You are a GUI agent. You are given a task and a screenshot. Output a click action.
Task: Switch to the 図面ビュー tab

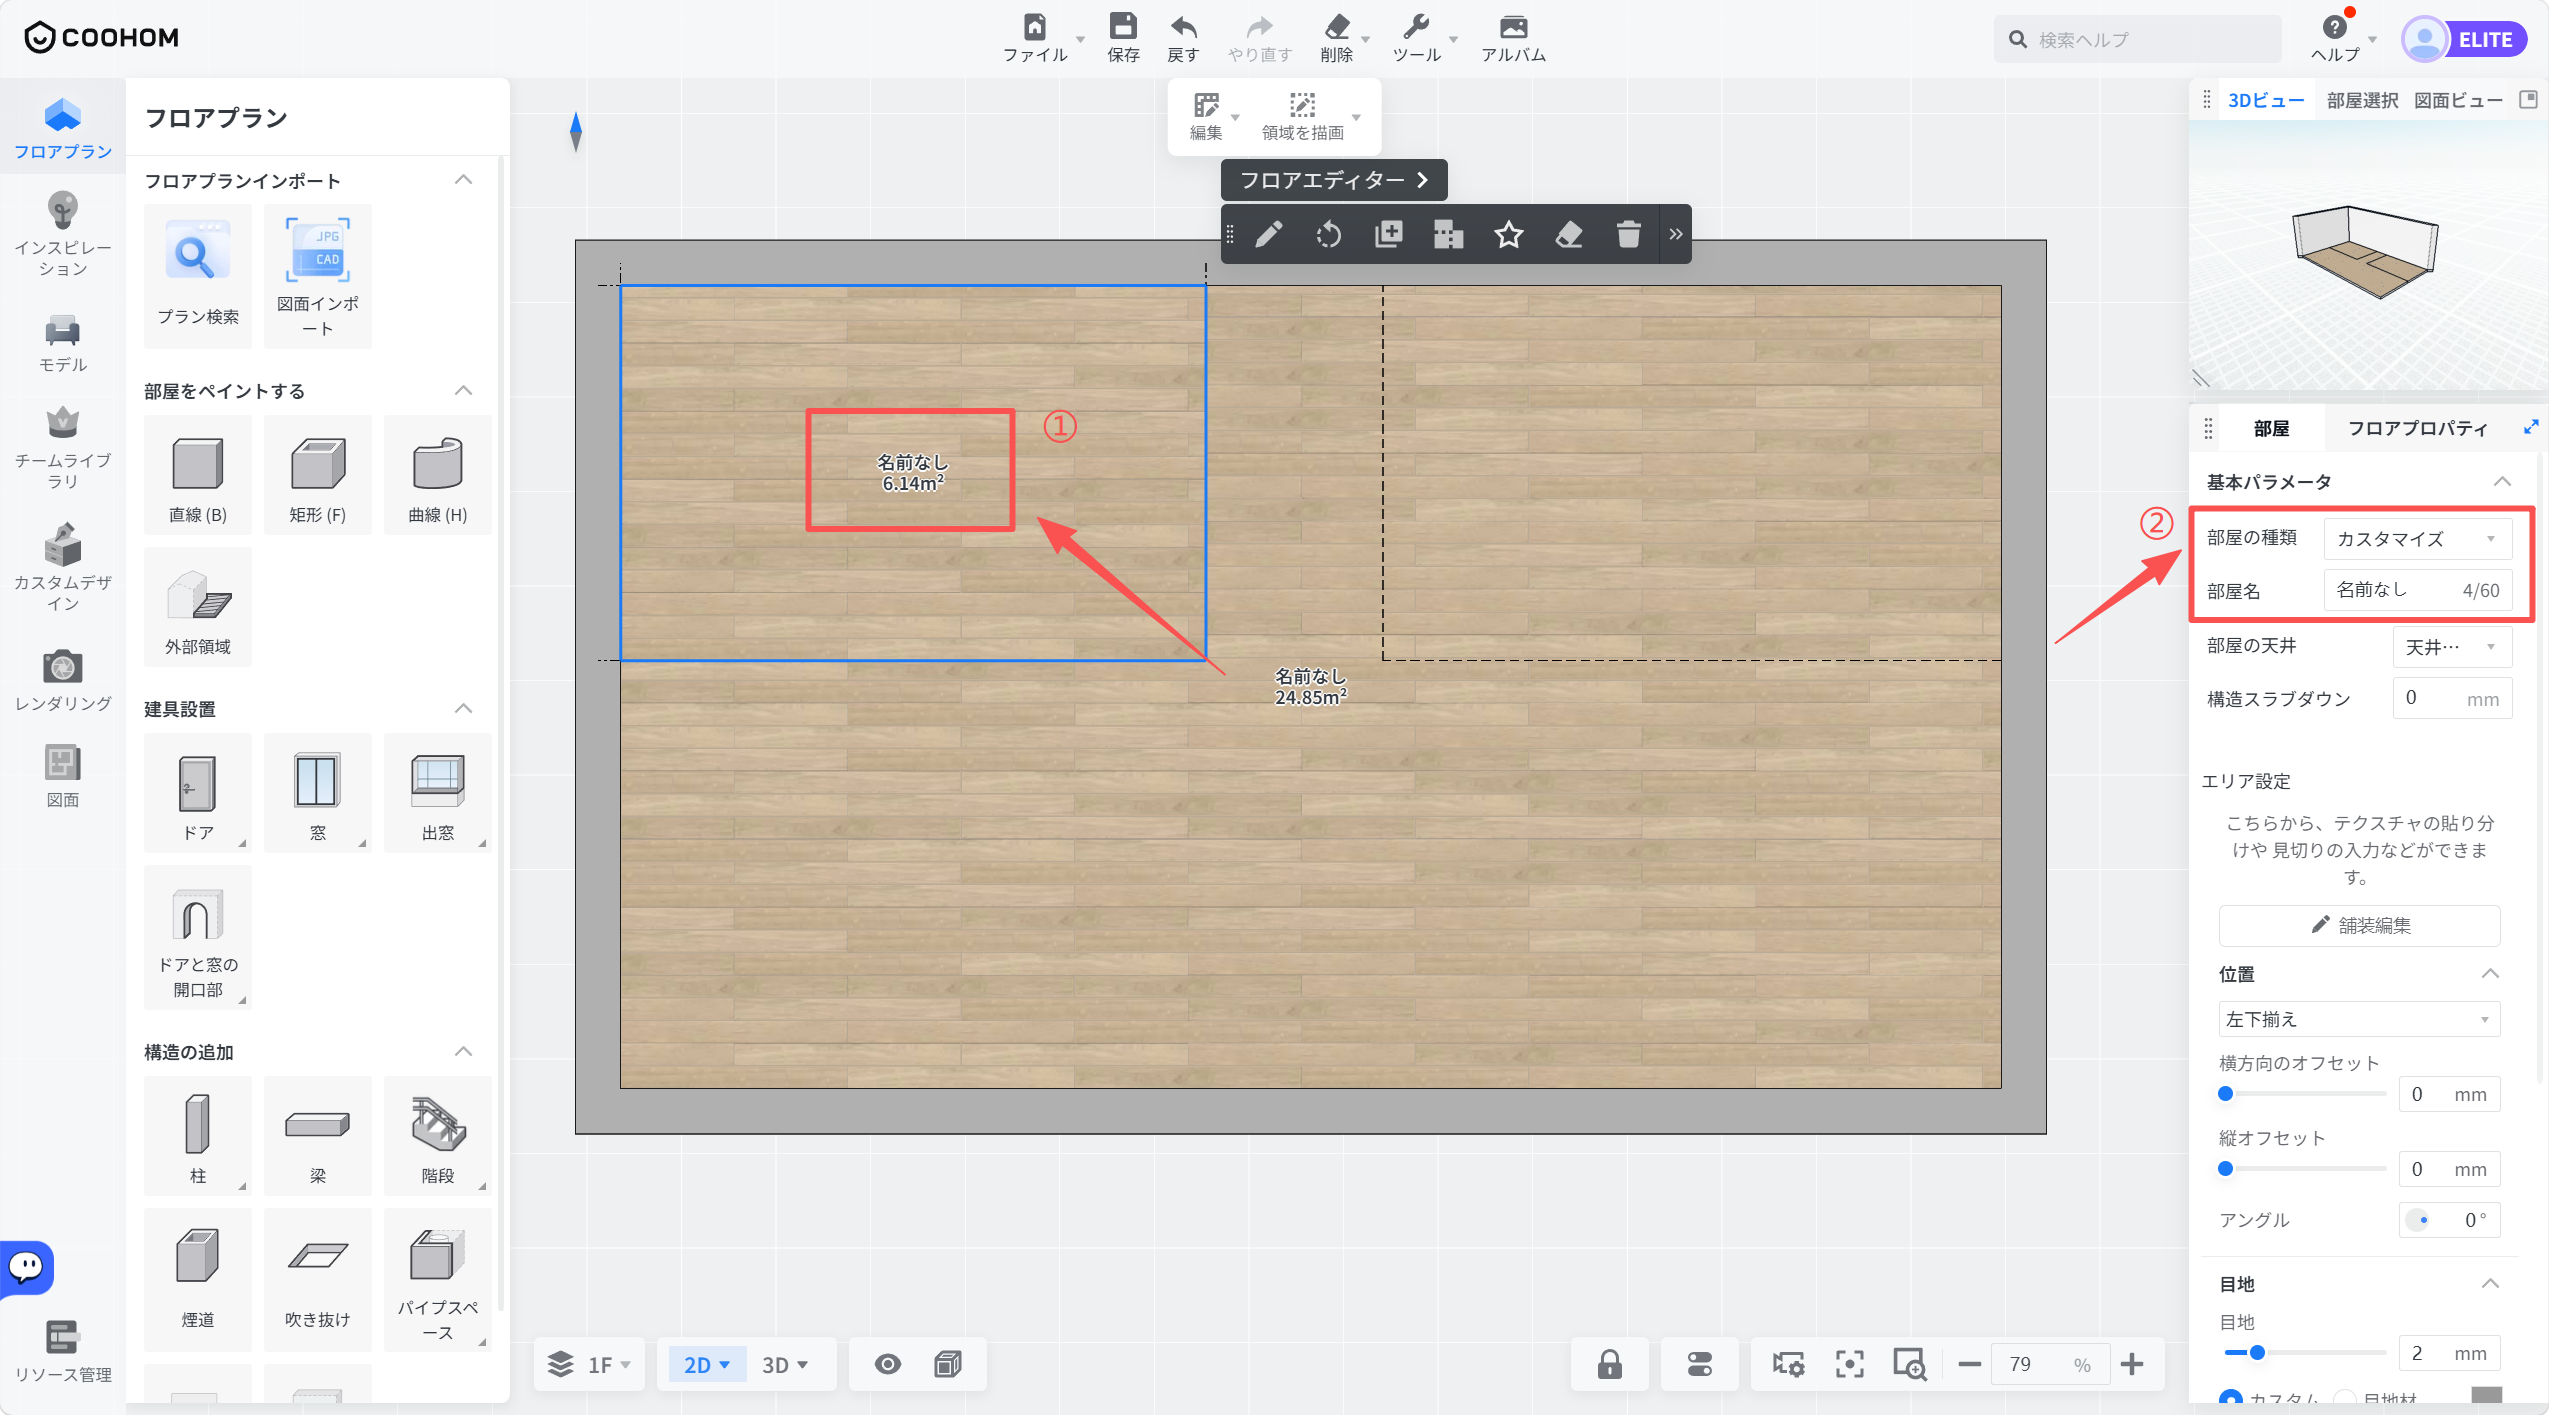point(2458,100)
